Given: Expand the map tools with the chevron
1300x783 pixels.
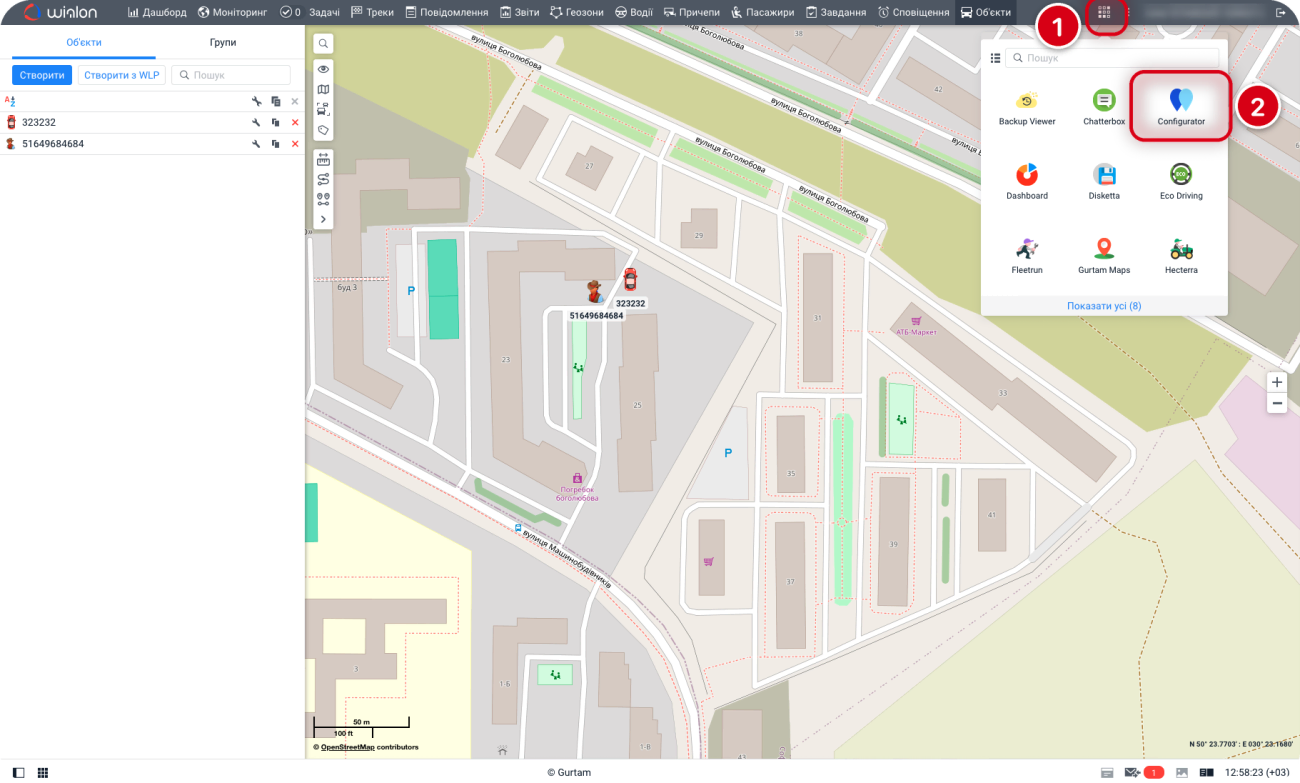Looking at the screenshot, I should pyautogui.click(x=323, y=219).
